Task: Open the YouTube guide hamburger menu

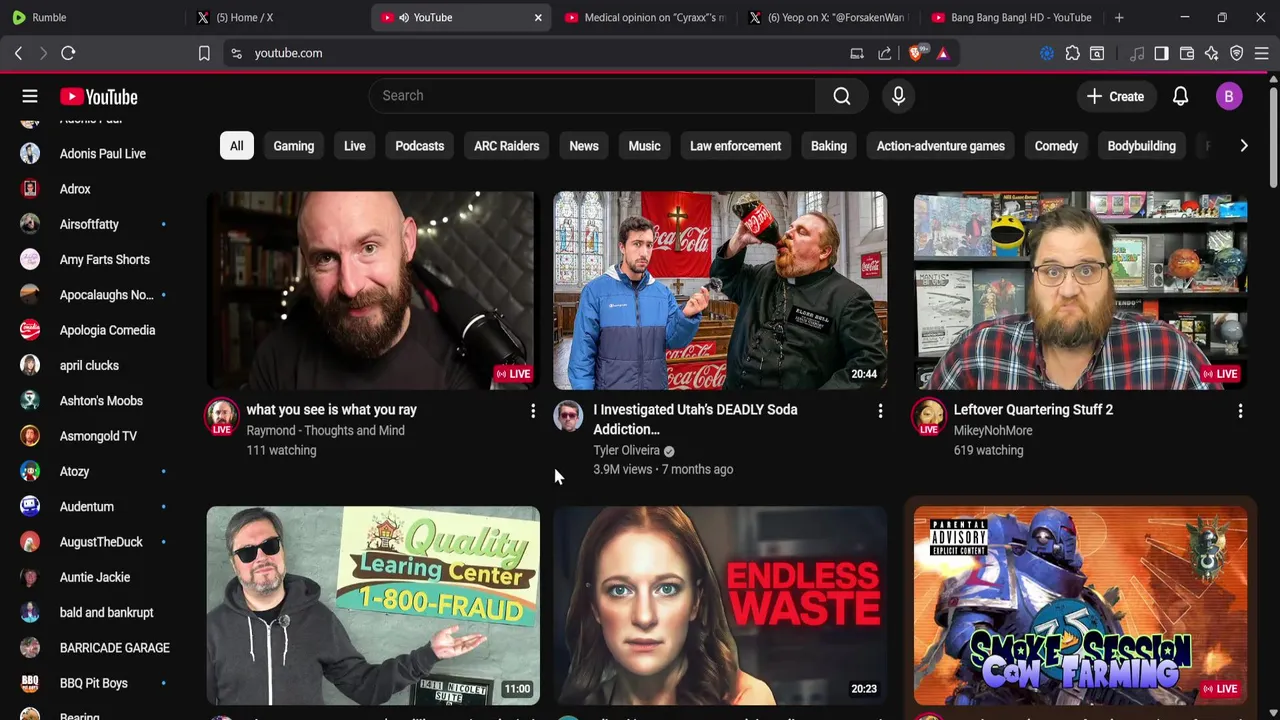Action: (x=30, y=96)
